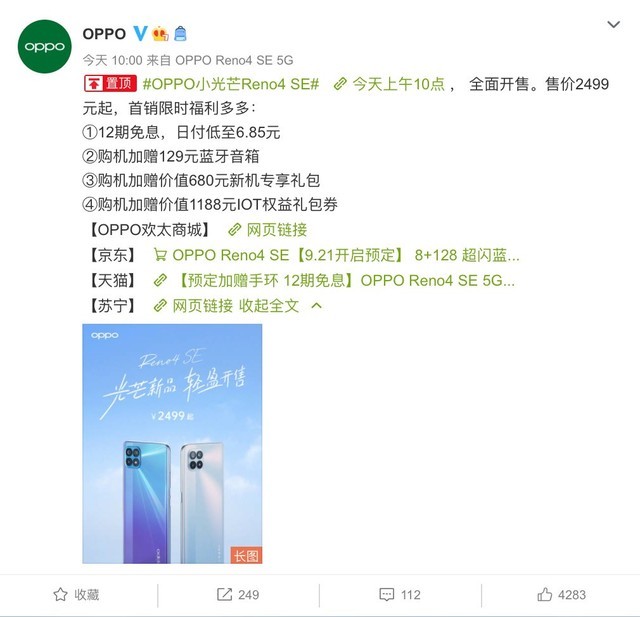Click the OPPO account name
Image resolution: width=640 pixels, height=617 pixels.
point(104,34)
